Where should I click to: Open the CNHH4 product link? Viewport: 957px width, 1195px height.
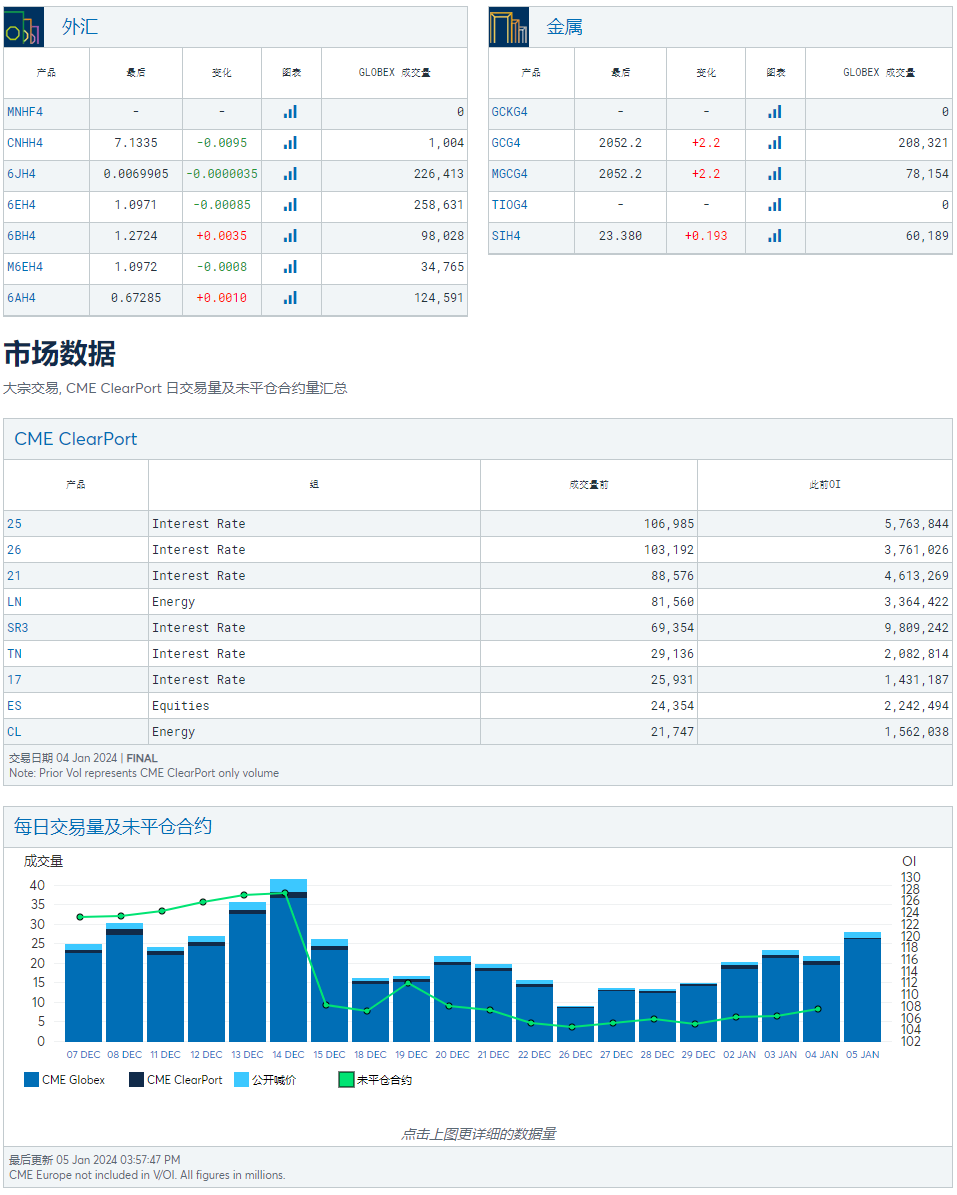point(25,143)
